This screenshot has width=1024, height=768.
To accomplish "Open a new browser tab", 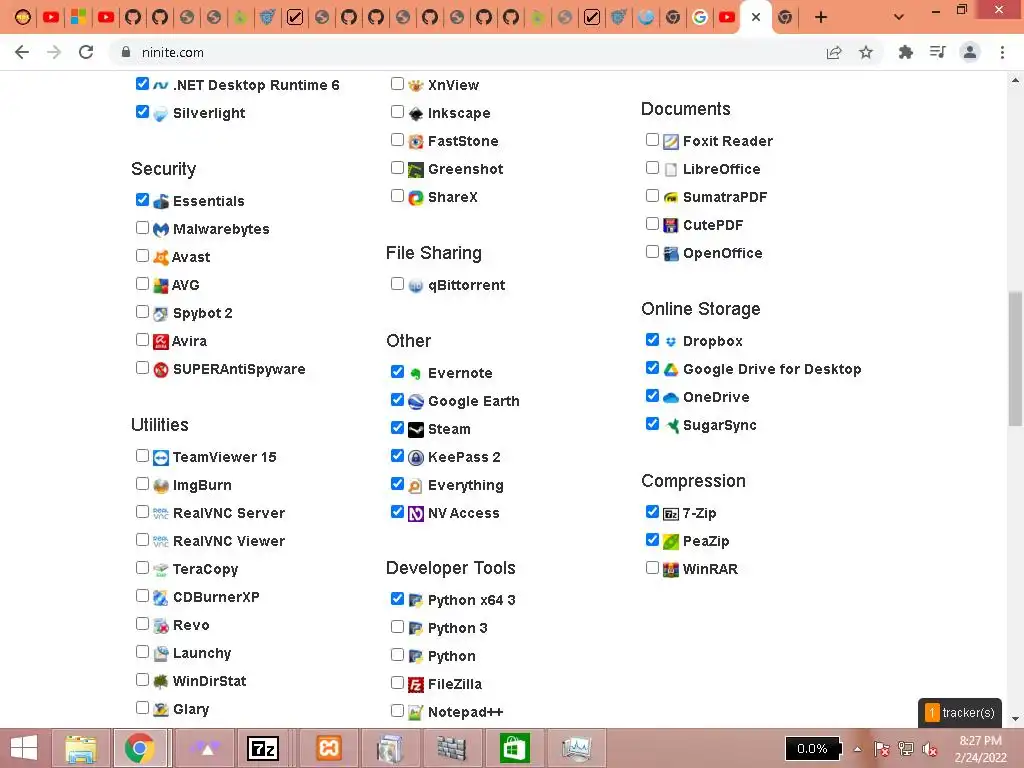I will point(821,17).
